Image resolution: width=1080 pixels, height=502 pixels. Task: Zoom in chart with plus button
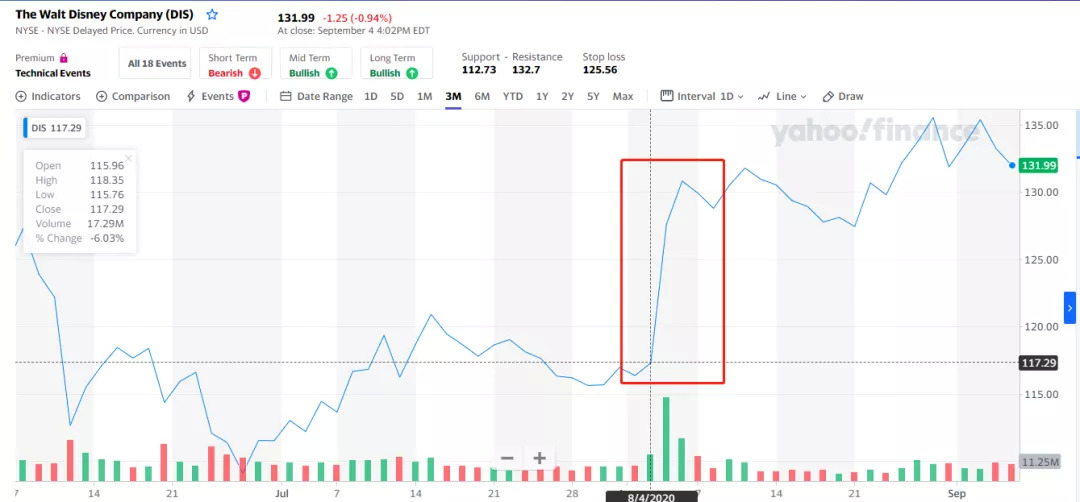540,458
